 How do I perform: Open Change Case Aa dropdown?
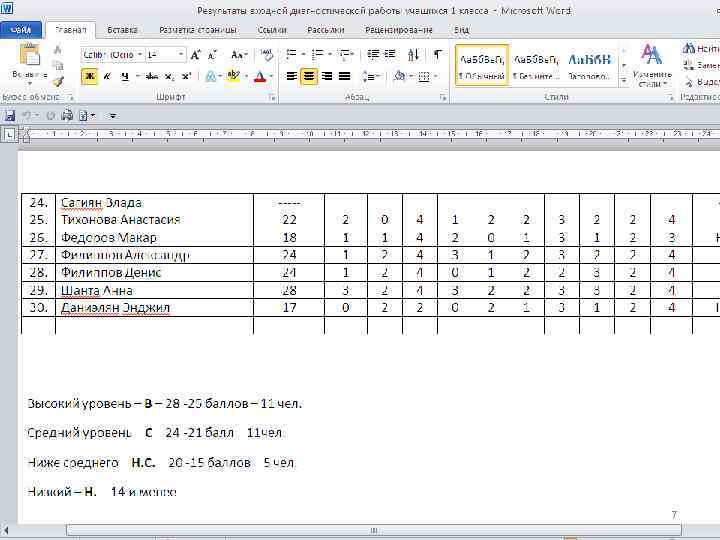click(x=239, y=55)
